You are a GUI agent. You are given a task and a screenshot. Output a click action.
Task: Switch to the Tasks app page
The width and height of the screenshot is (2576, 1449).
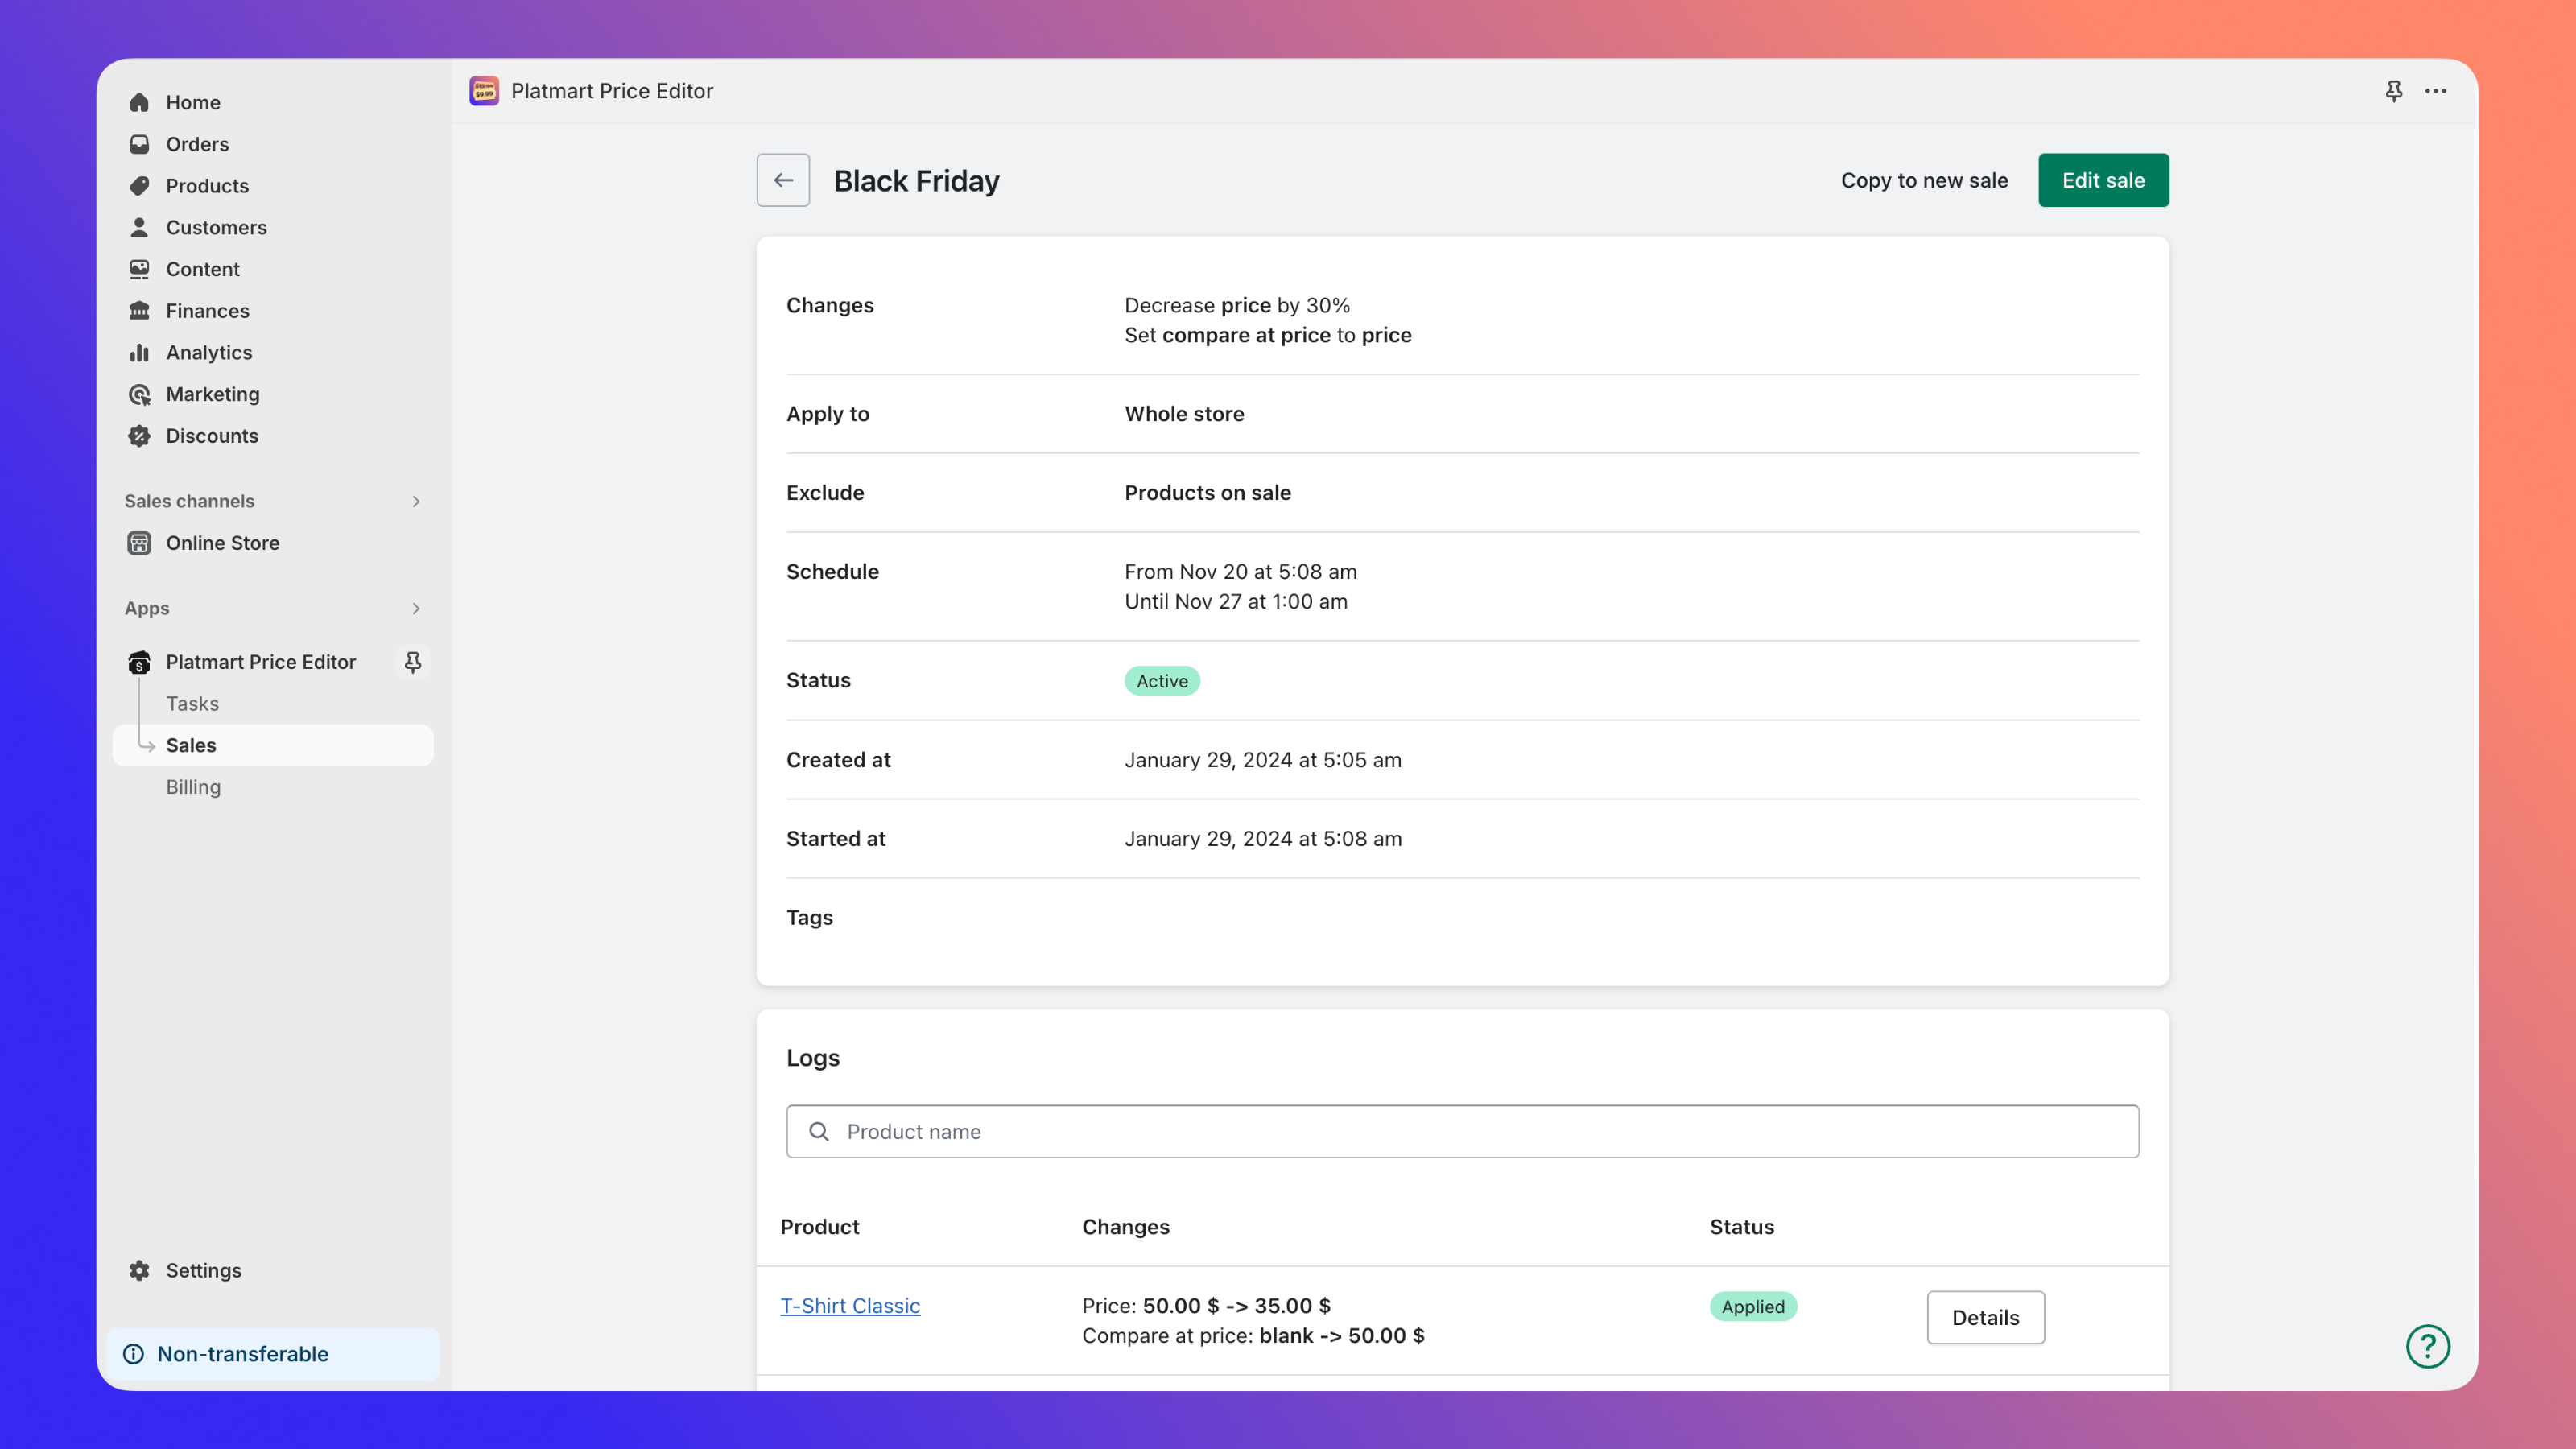192,703
